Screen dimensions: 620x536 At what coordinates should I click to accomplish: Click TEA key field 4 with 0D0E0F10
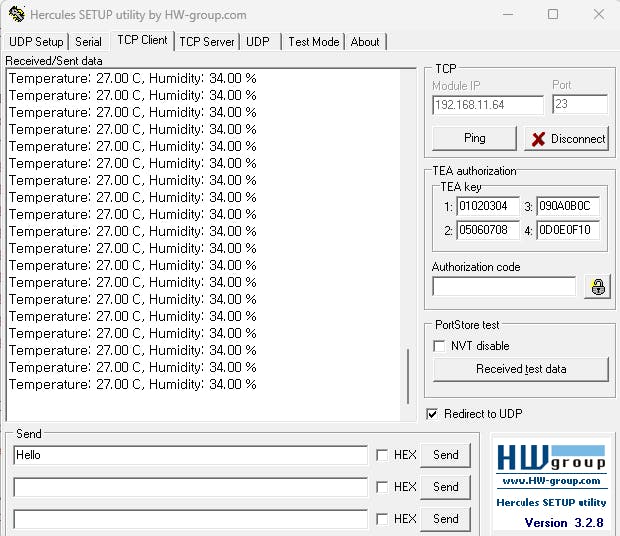(568, 230)
